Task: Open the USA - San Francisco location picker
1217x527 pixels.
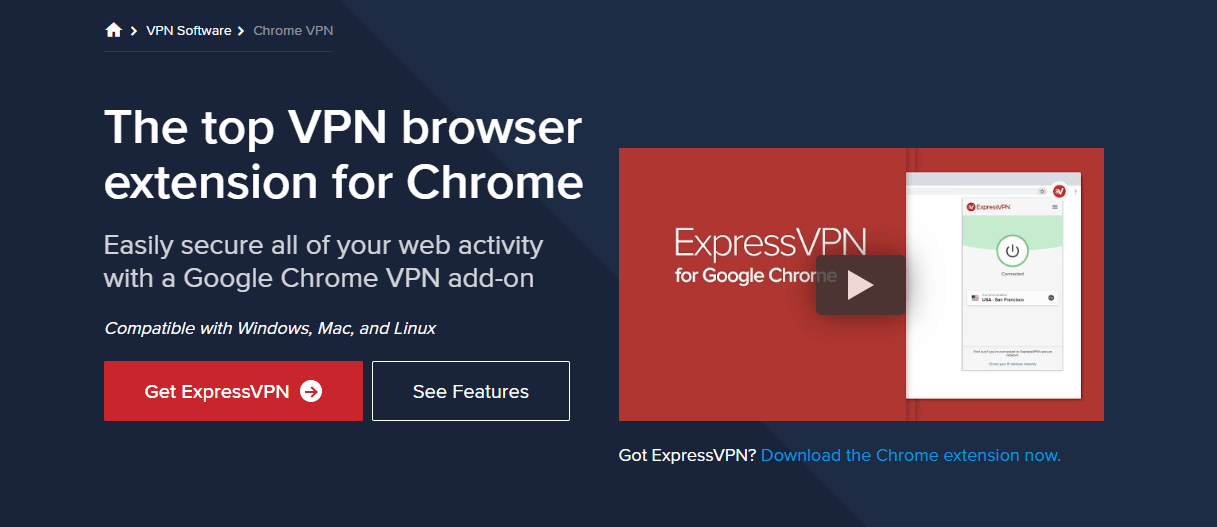Action: point(1012,298)
